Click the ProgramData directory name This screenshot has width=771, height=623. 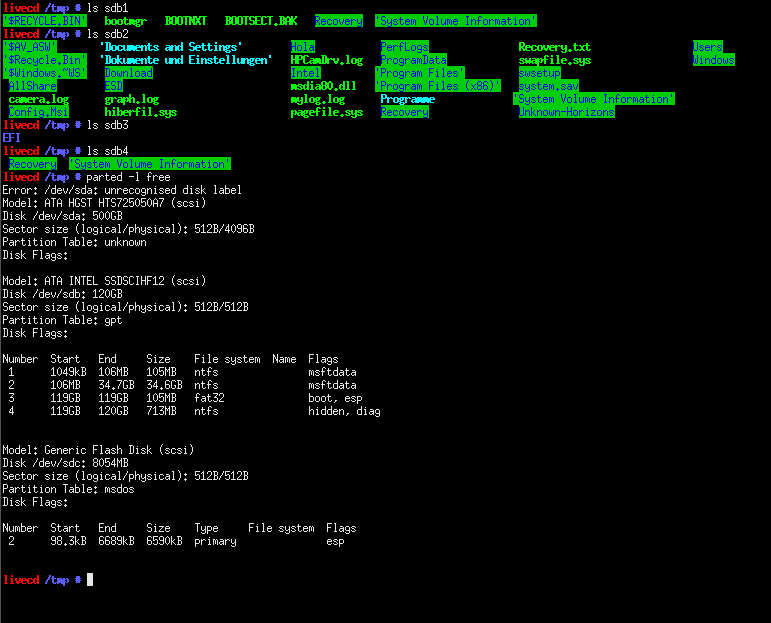[414, 60]
